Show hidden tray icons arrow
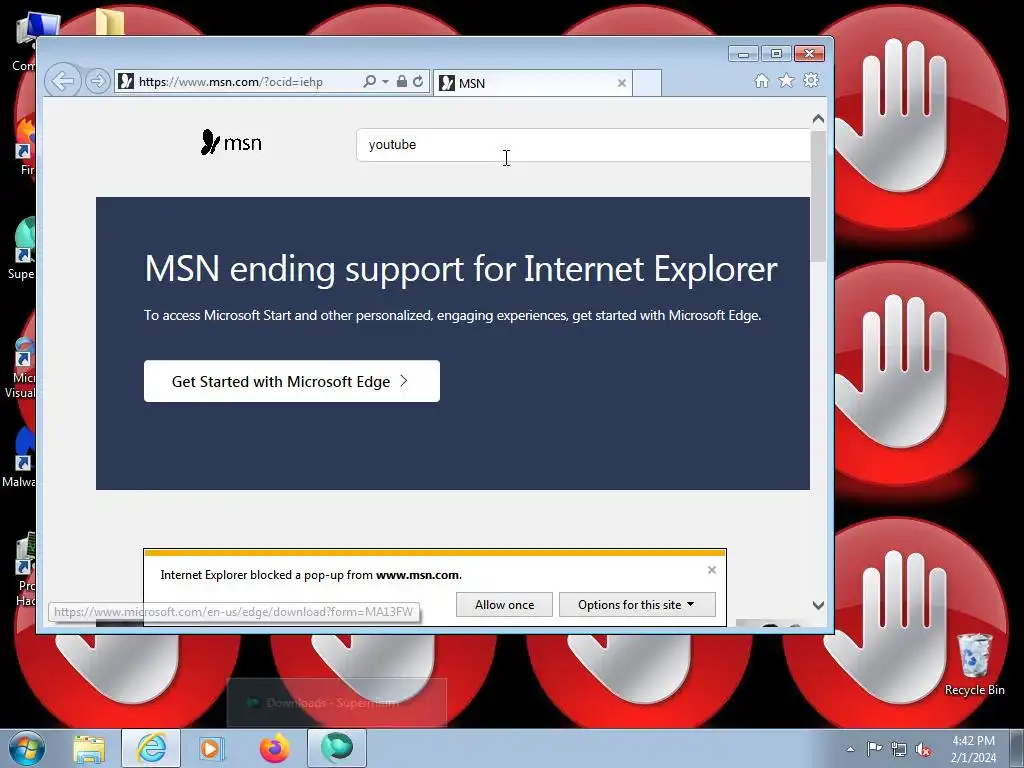 pyautogui.click(x=850, y=749)
